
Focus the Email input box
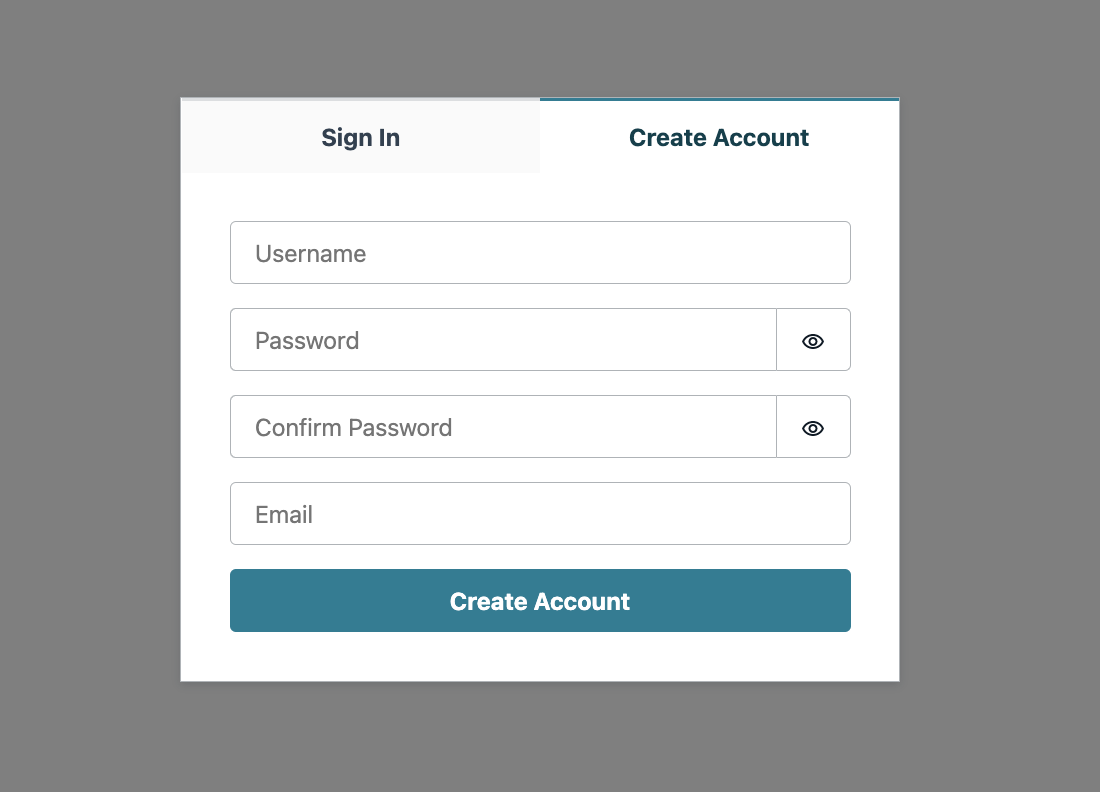(x=540, y=513)
